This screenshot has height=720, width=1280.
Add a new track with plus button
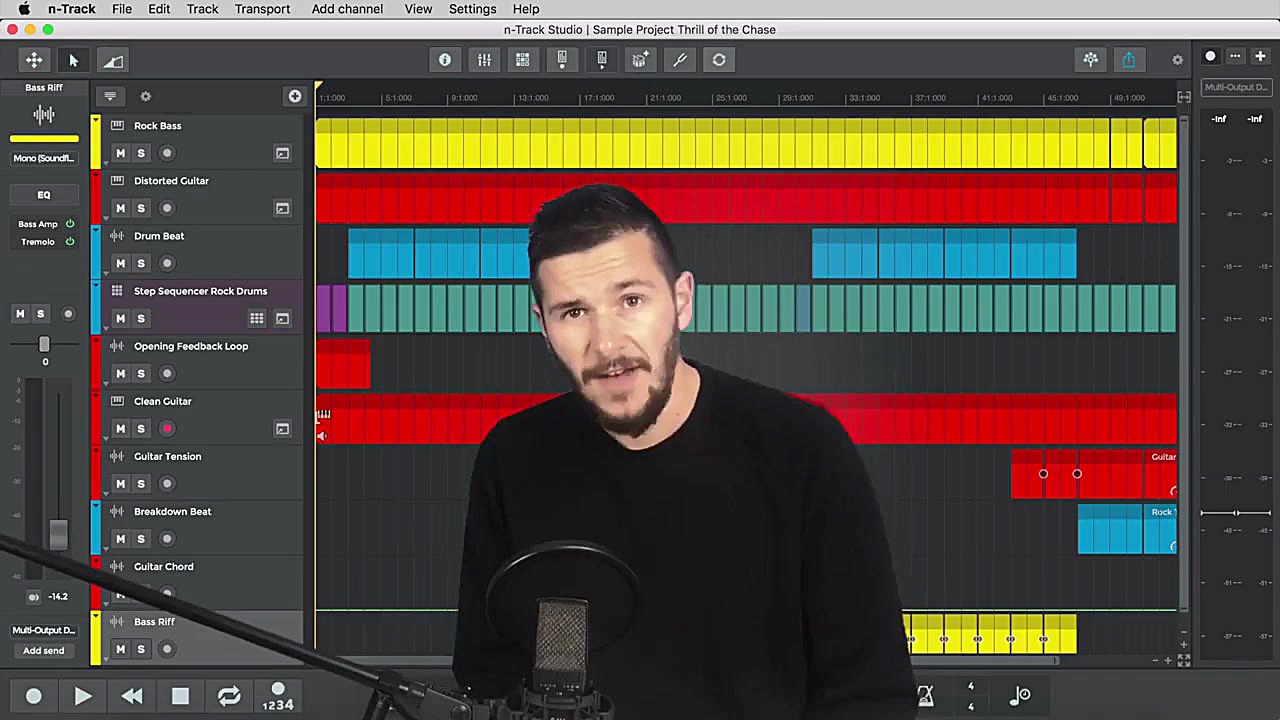pyautogui.click(x=294, y=96)
